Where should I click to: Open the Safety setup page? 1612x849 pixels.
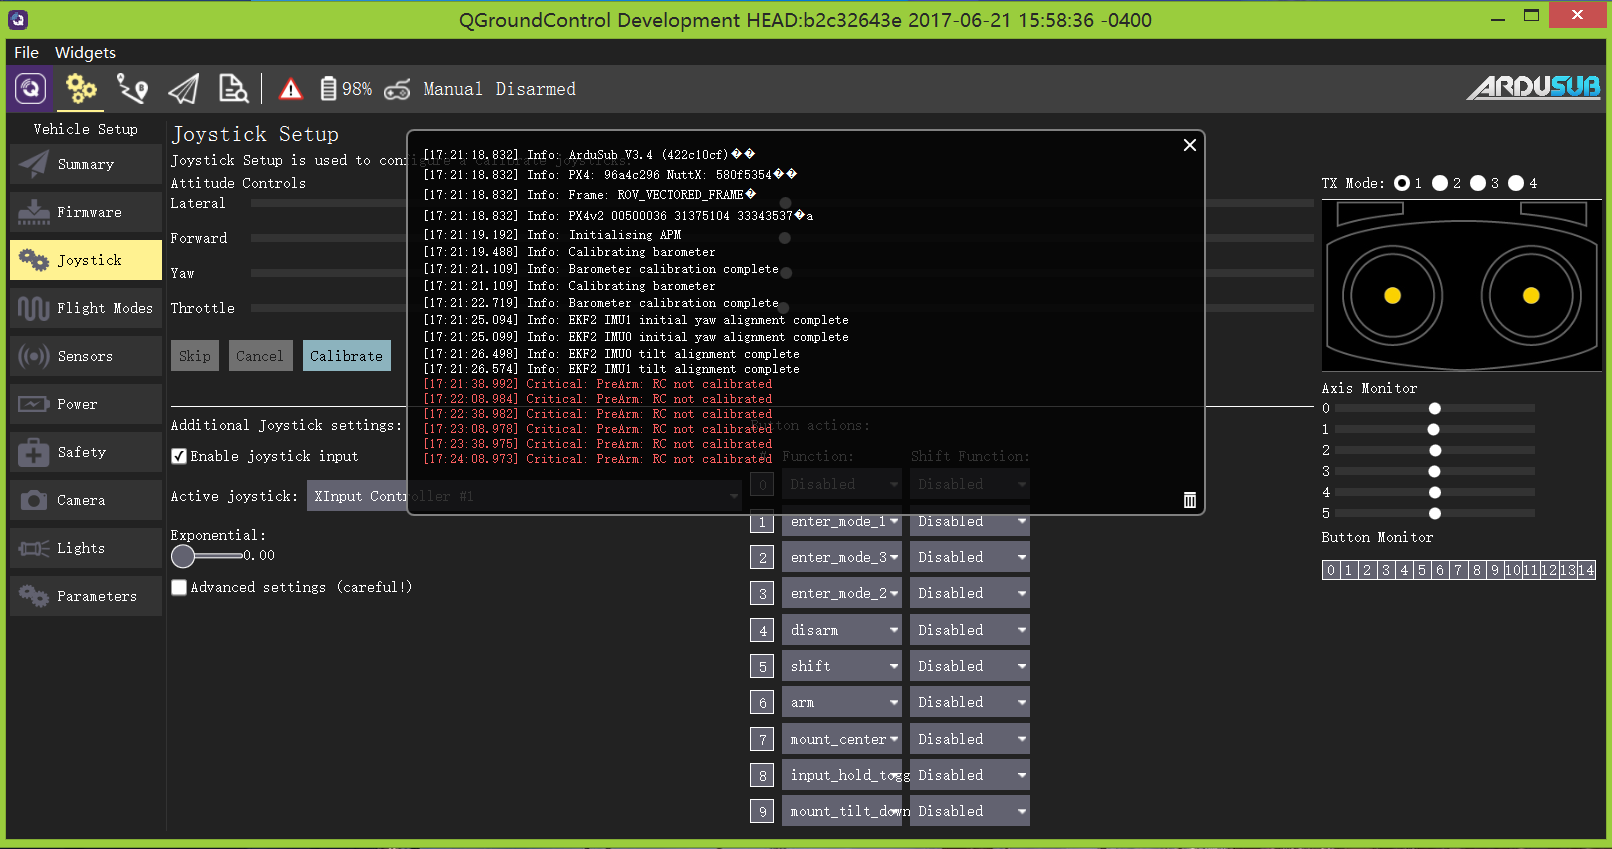tap(86, 452)
